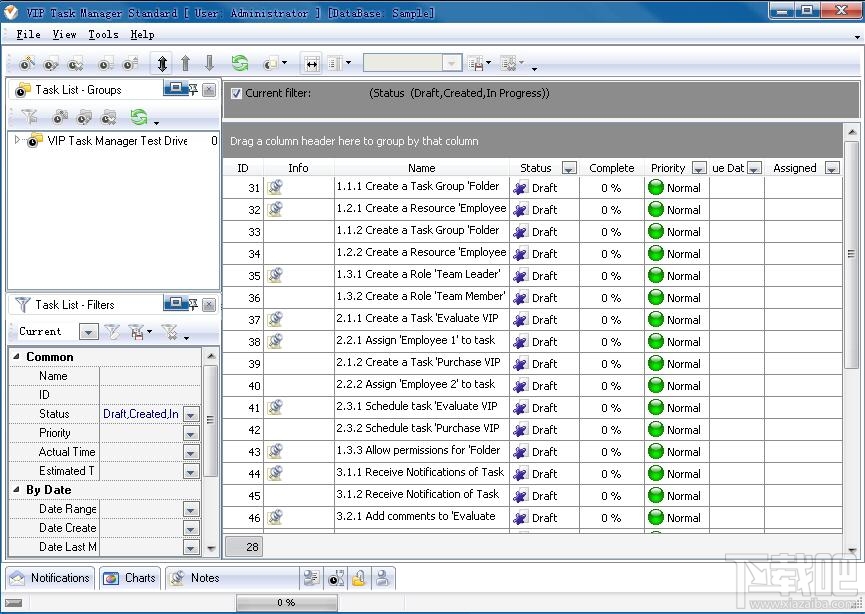Viewport: 865px width, 614px height.
Task: Open the Tools menu
Action: point(103,34)
